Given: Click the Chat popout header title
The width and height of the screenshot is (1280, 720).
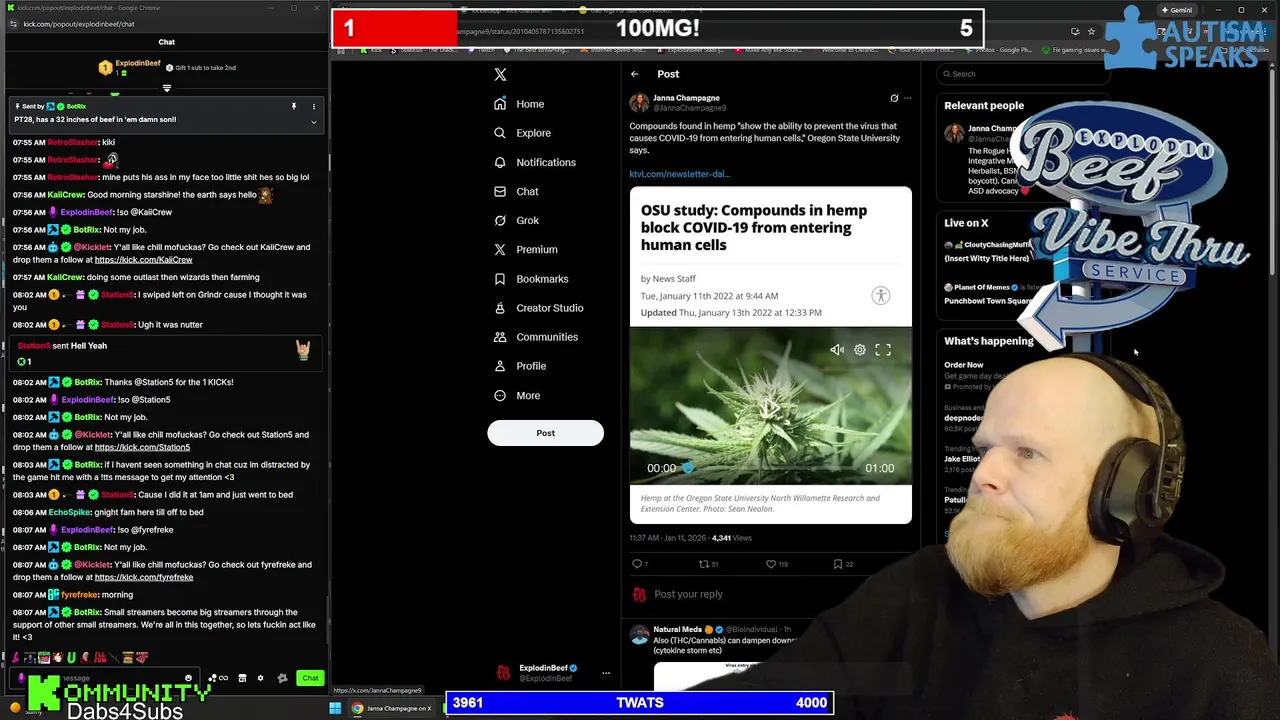Looking at the screenshot, I should click(x=166, y=42).
